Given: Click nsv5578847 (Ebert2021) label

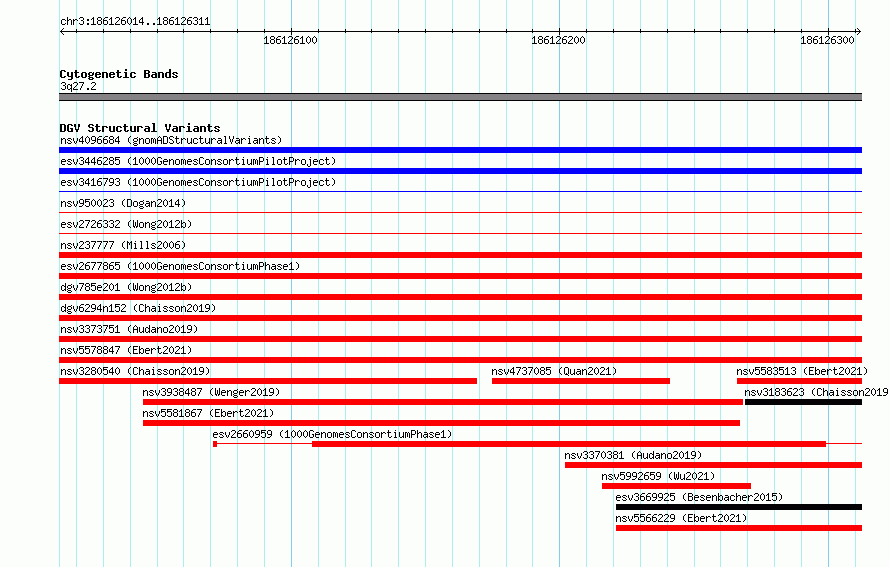Looking at the screenshot, I should click(x=126, y=350).
